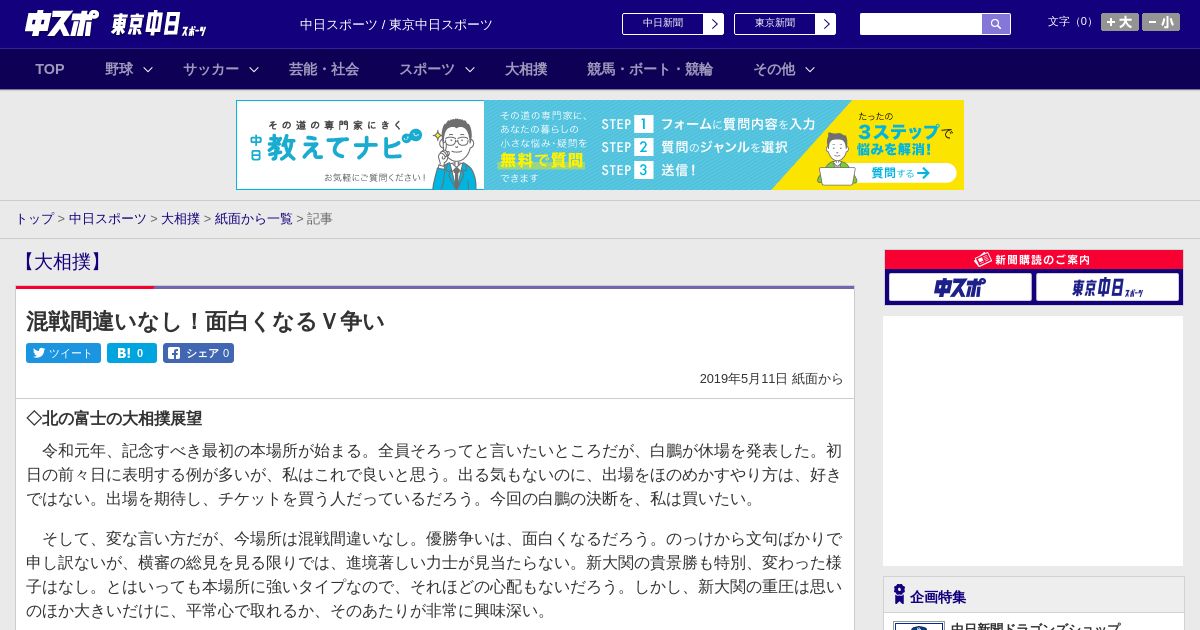
Task: Click header text 中日スポーツ / 東京中日スポーツ
Action: [396, 25]
